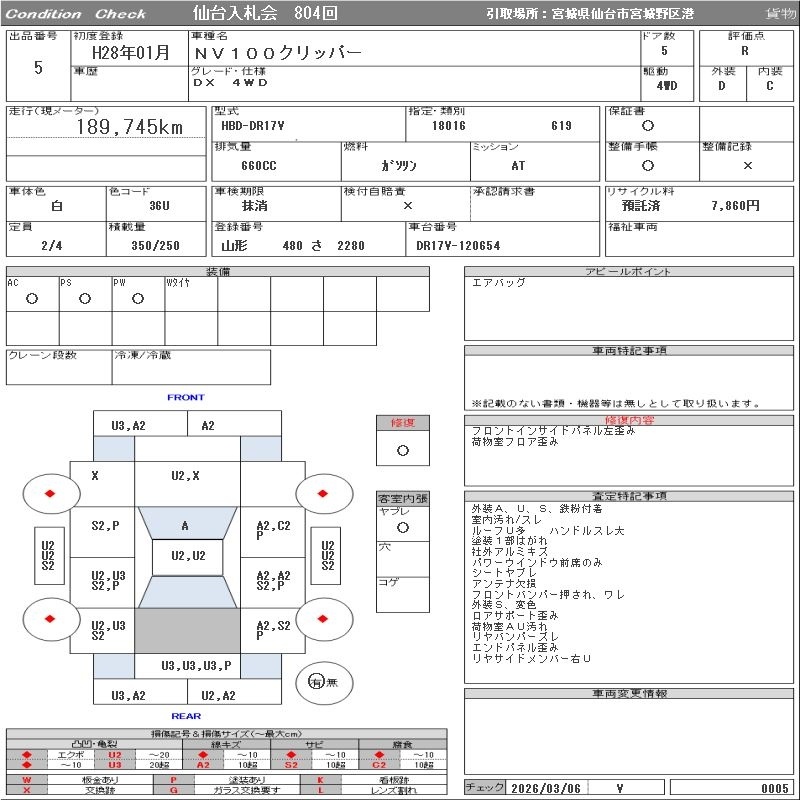This screenshot has height=800, width=800.
Task: Click the 査定特記事項 section heading
Action: tap(629, 496)
